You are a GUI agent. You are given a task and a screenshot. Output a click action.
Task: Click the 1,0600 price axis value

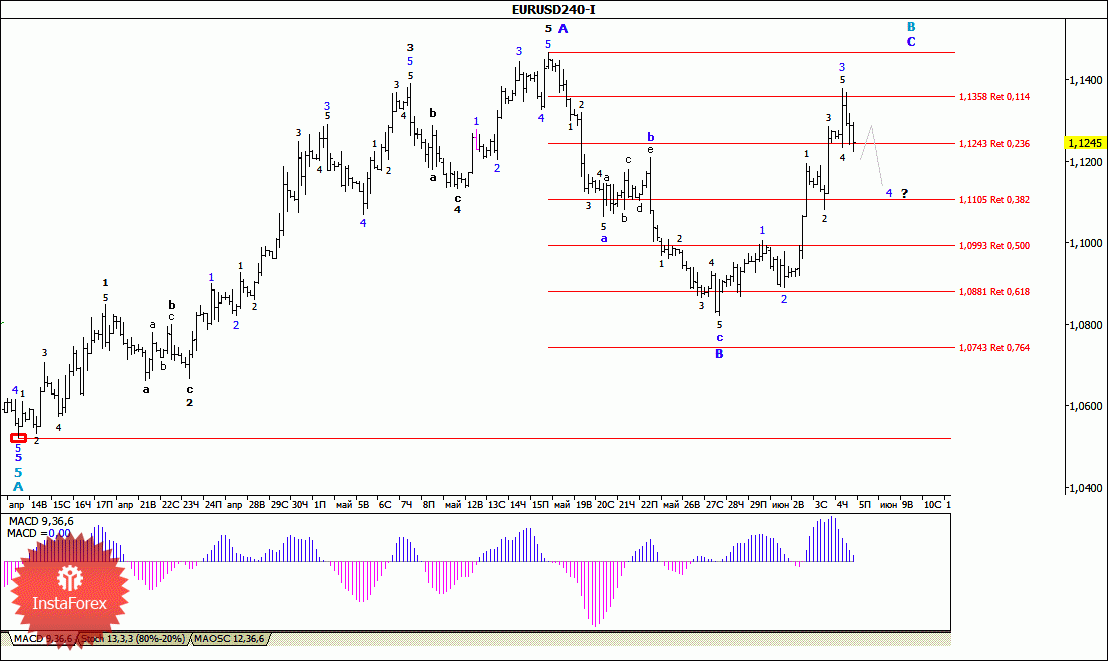1085,406
